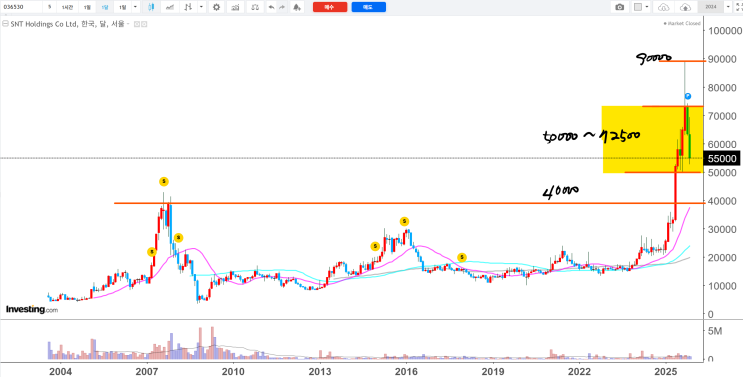Click the redo arrow
The height and width of the screenshot is (377, 743).
coord(282,7)
